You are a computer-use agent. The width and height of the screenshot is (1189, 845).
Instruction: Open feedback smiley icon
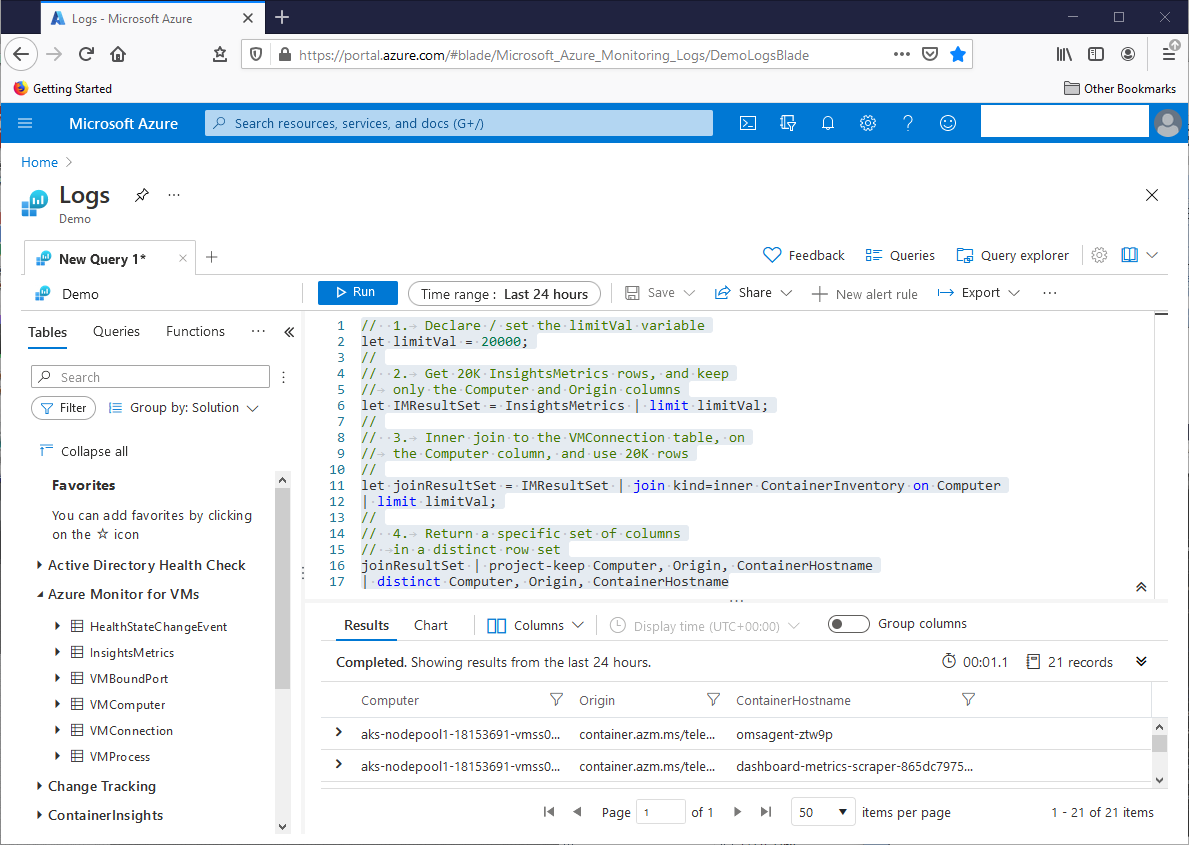[x=948, y=123]
